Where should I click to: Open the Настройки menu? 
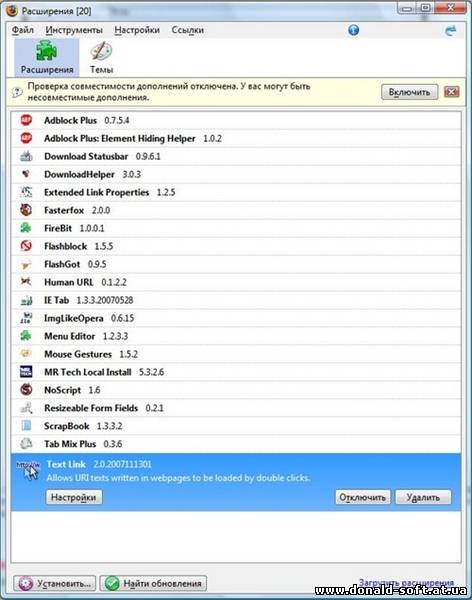tap(137, 30)
